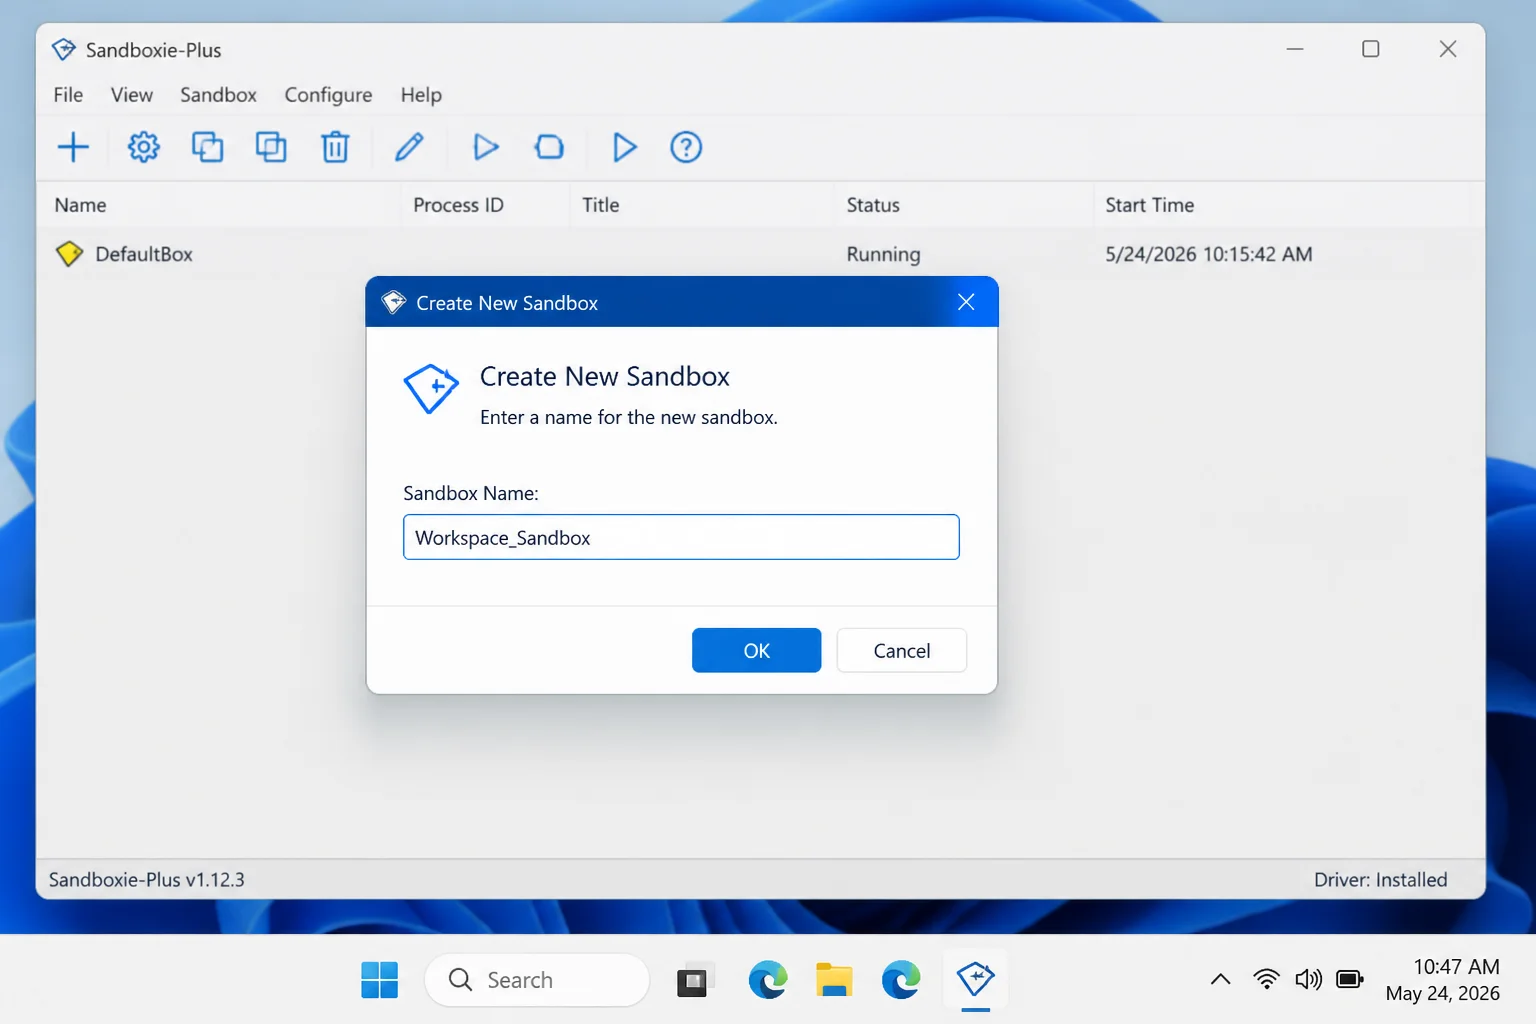
Task: Click the Sandboxie-Plus taskbar icon
Action: [x=975, y=979]
